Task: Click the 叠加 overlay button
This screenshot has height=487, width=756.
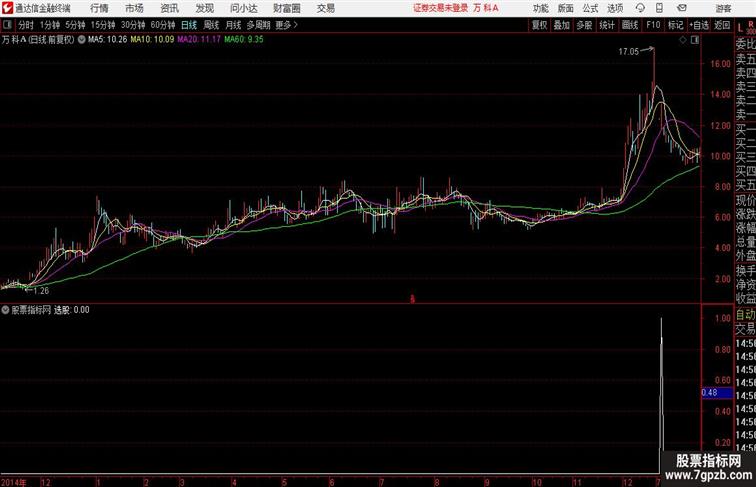Action: [562, 25]
